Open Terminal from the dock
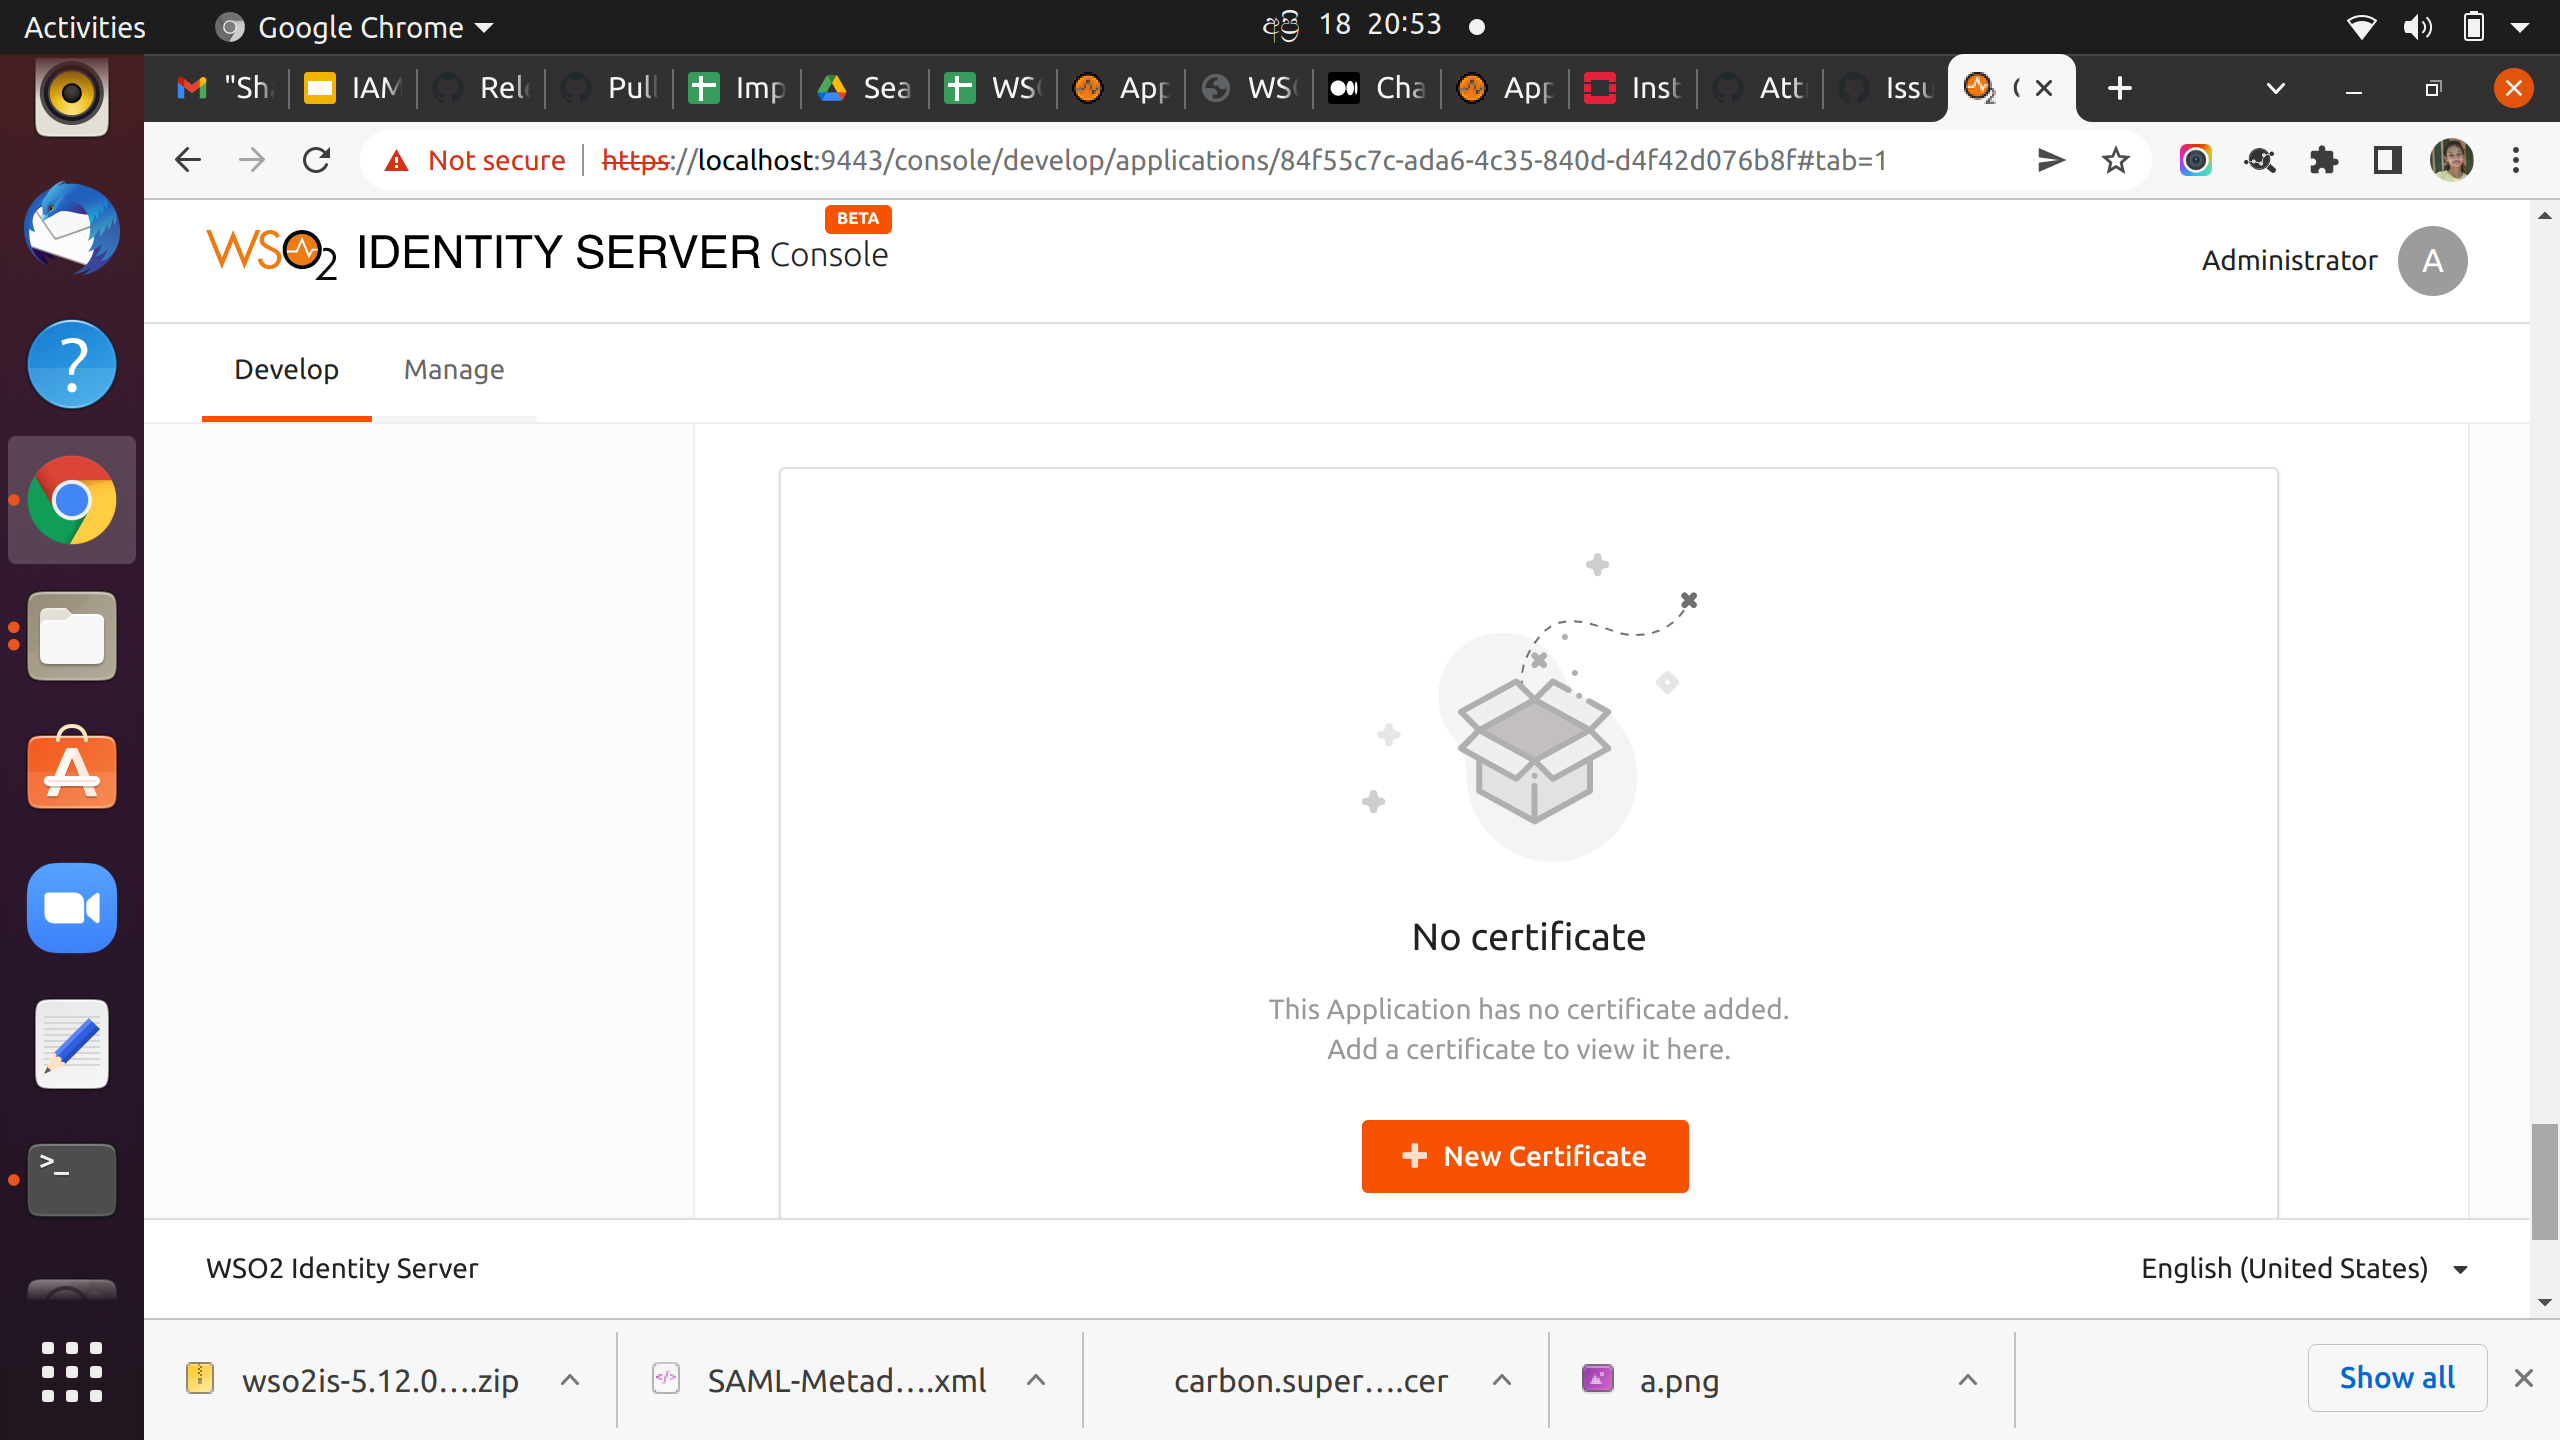 72,1180
